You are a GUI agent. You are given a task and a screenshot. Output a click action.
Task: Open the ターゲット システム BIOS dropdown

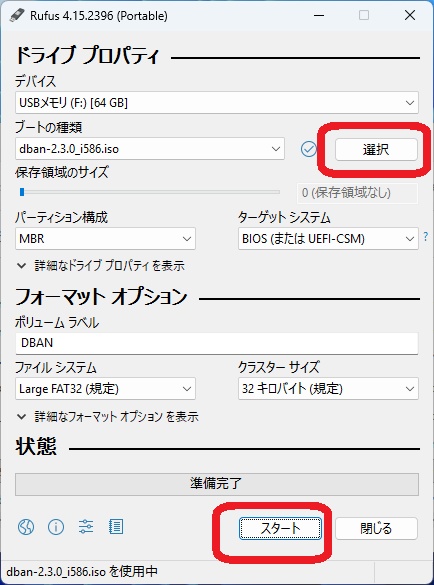tap(328, 239)
